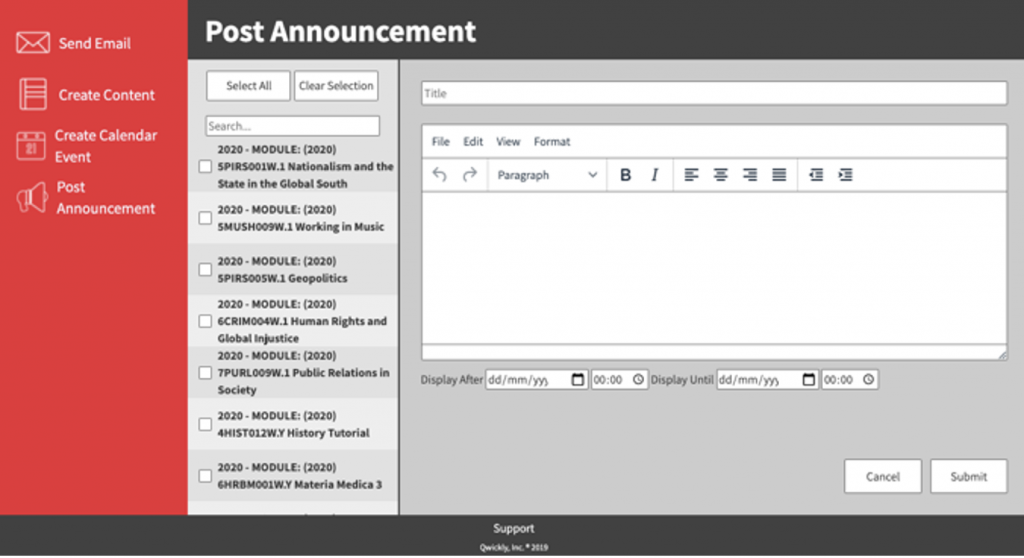Go to Post Announcement in sidebar
This screenshot has width=1024, height=558.
(106, 197)
